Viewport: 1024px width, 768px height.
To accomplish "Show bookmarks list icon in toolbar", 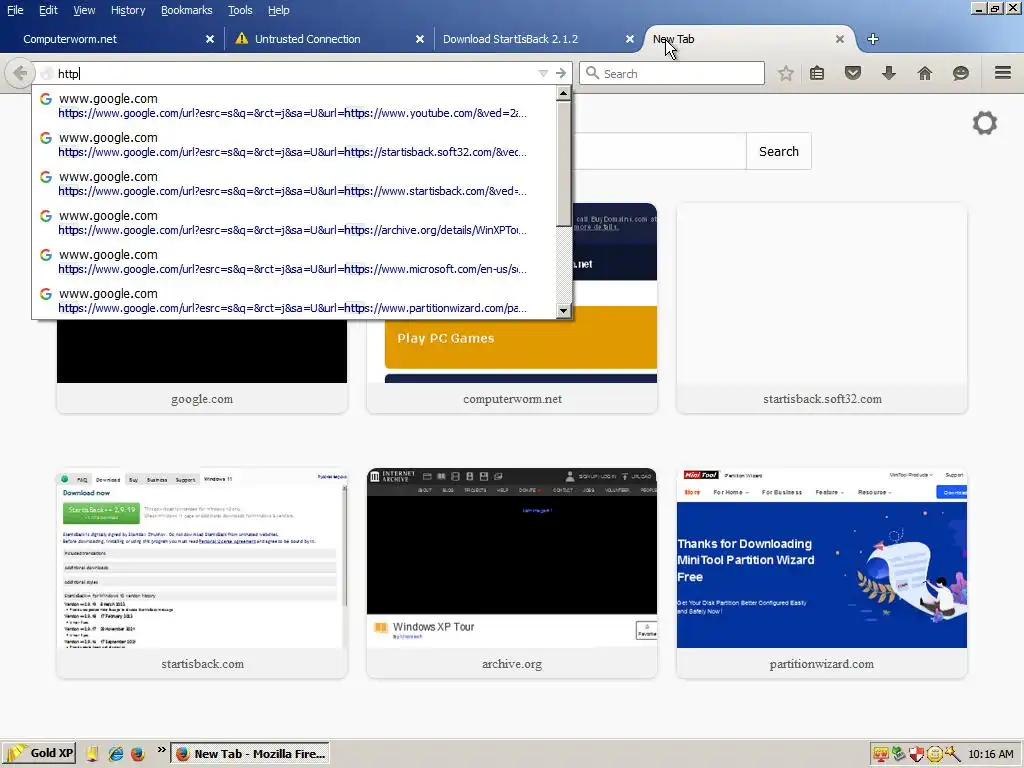I will pos(817,73).
